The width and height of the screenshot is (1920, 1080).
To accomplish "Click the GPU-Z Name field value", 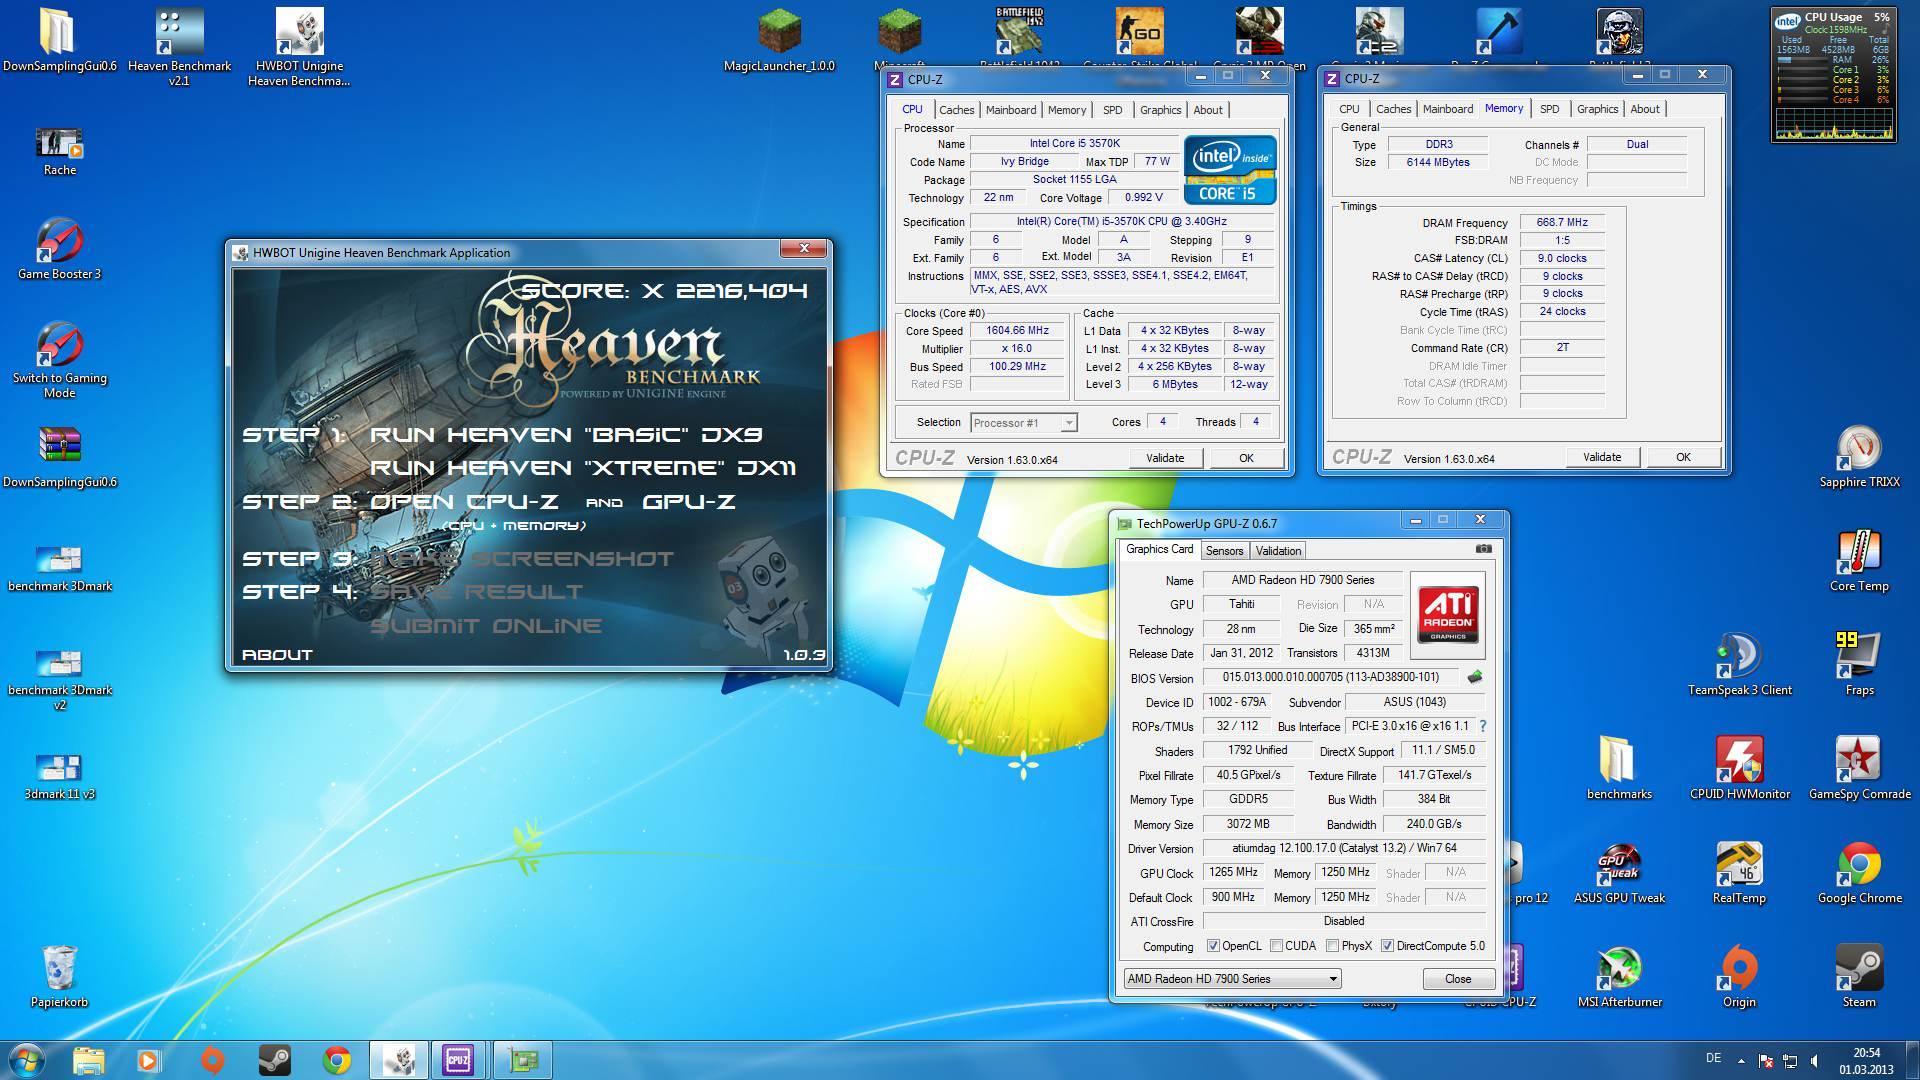I will [x=1302, y=580].
